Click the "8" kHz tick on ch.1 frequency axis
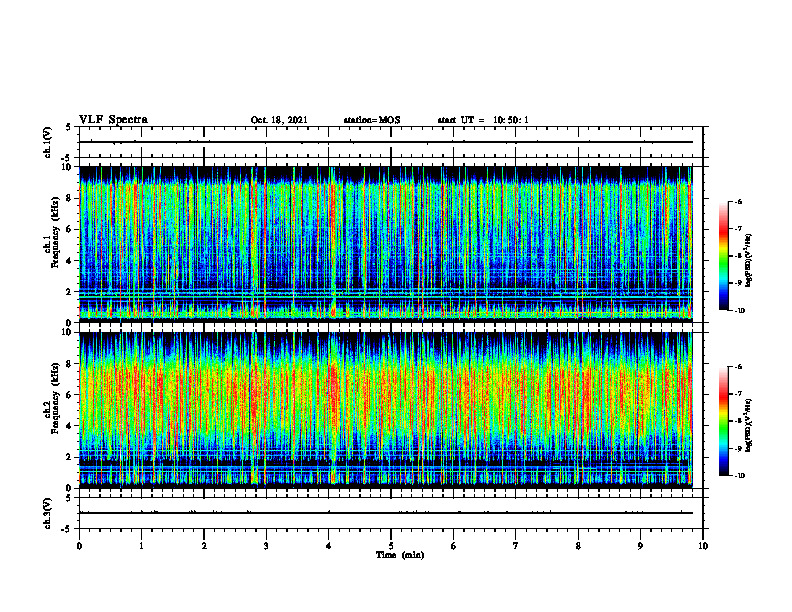The height and width of the screenshot is (612, 792). point(71,198)
